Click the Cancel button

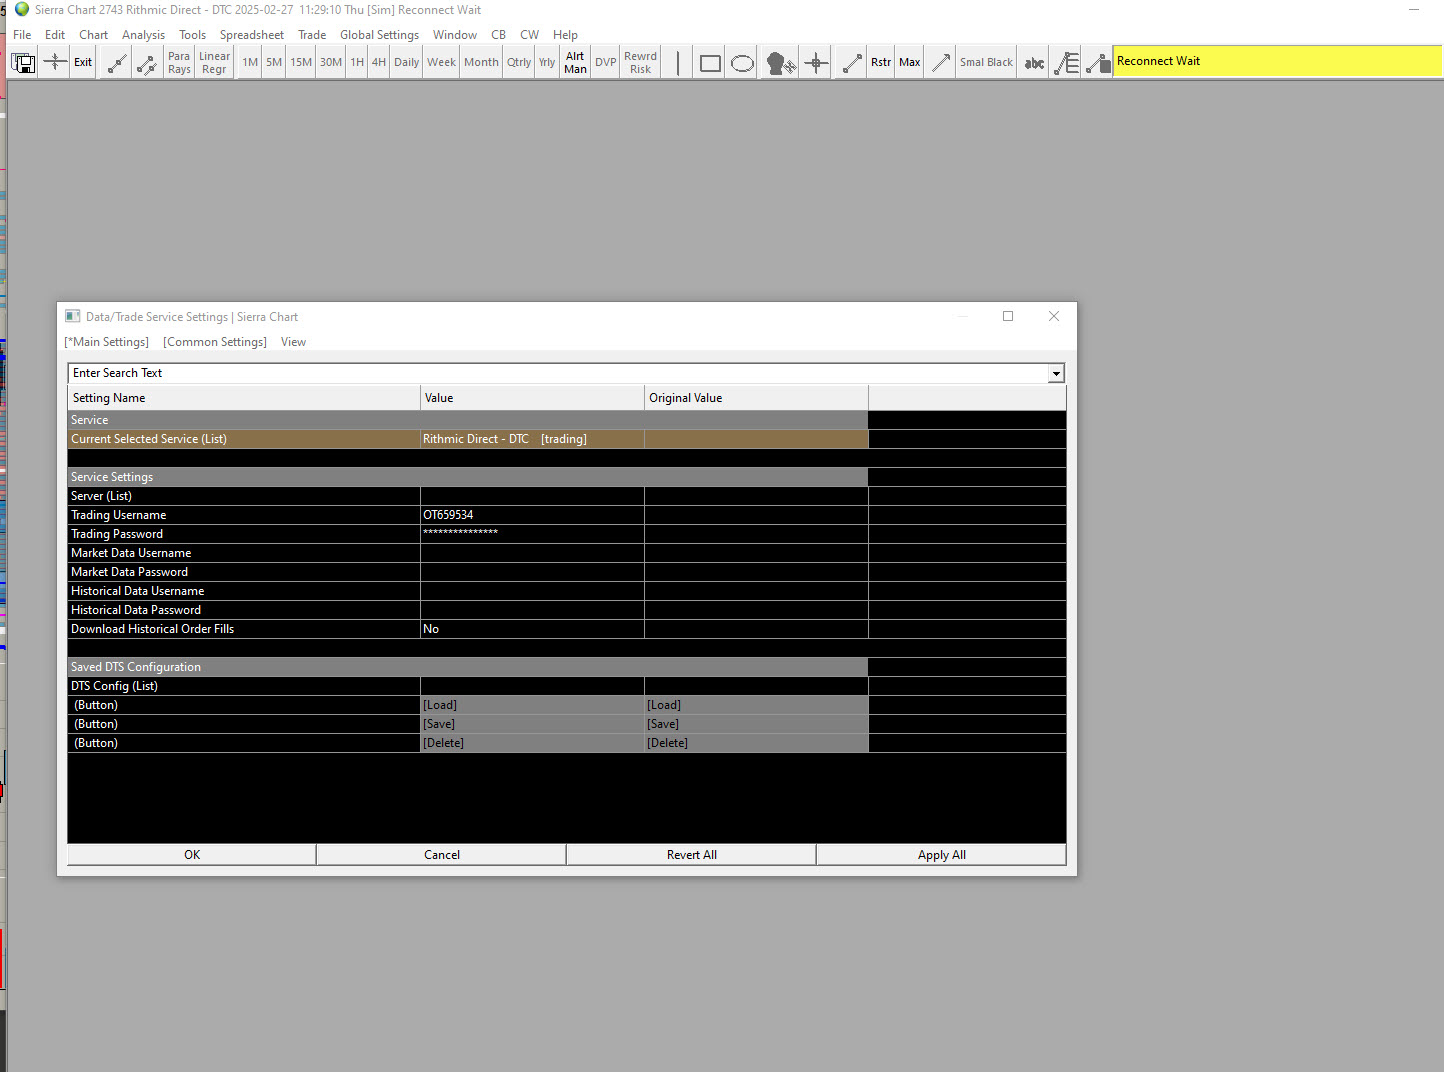(442, 855)
